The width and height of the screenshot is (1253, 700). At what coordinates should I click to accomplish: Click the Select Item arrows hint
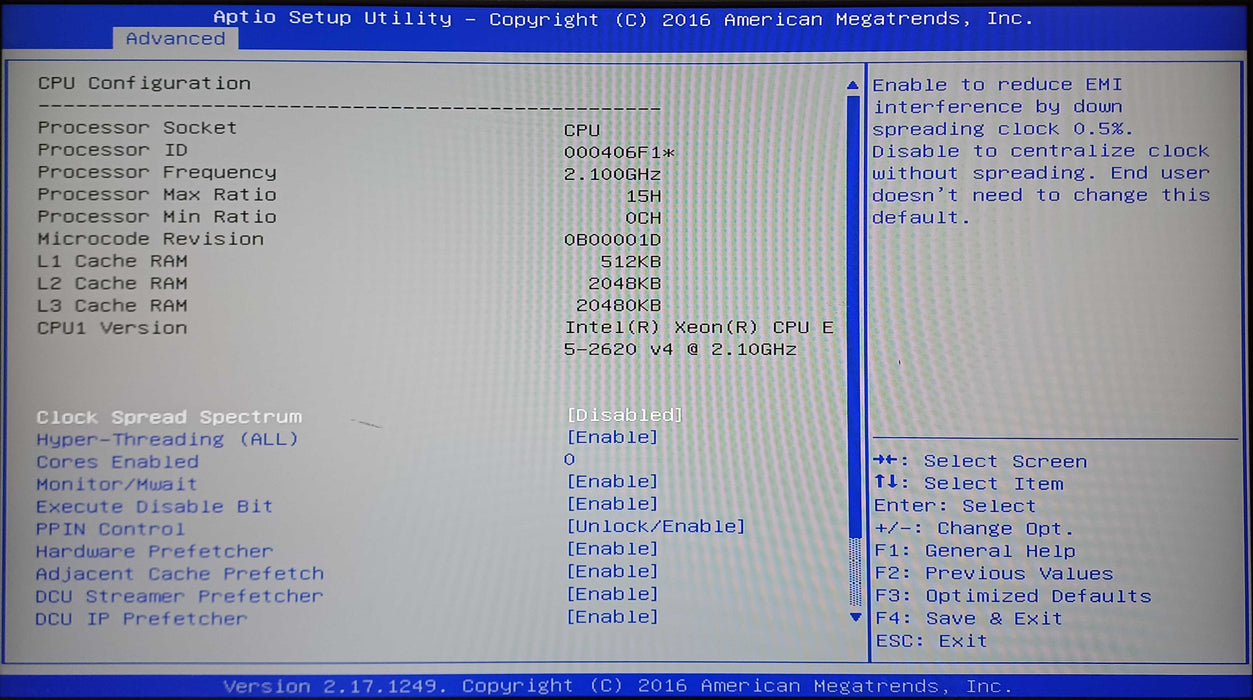coord(968,484)
